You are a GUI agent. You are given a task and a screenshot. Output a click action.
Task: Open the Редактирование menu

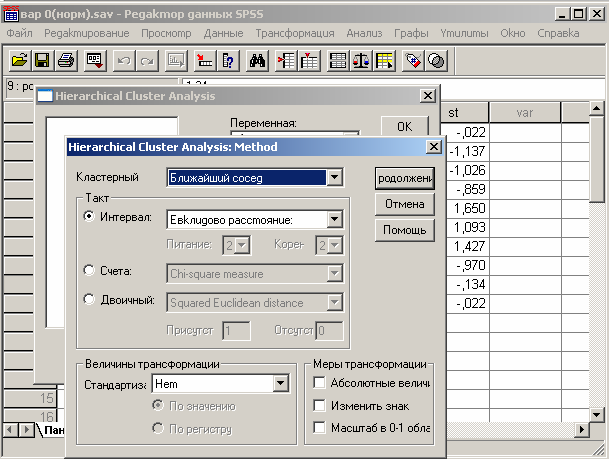coord(87,33)
